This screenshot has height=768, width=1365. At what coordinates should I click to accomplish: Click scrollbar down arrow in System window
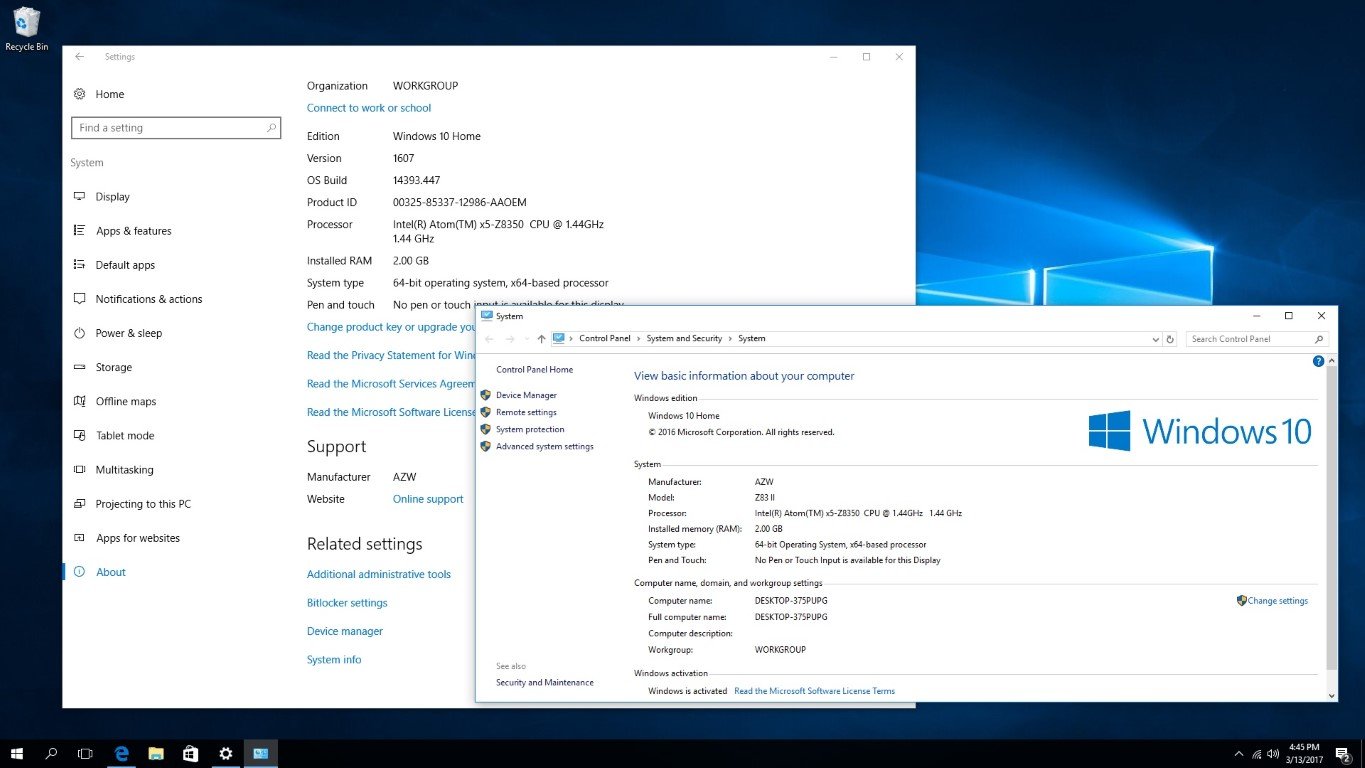pyautogui.click(x=1331, y=695)
